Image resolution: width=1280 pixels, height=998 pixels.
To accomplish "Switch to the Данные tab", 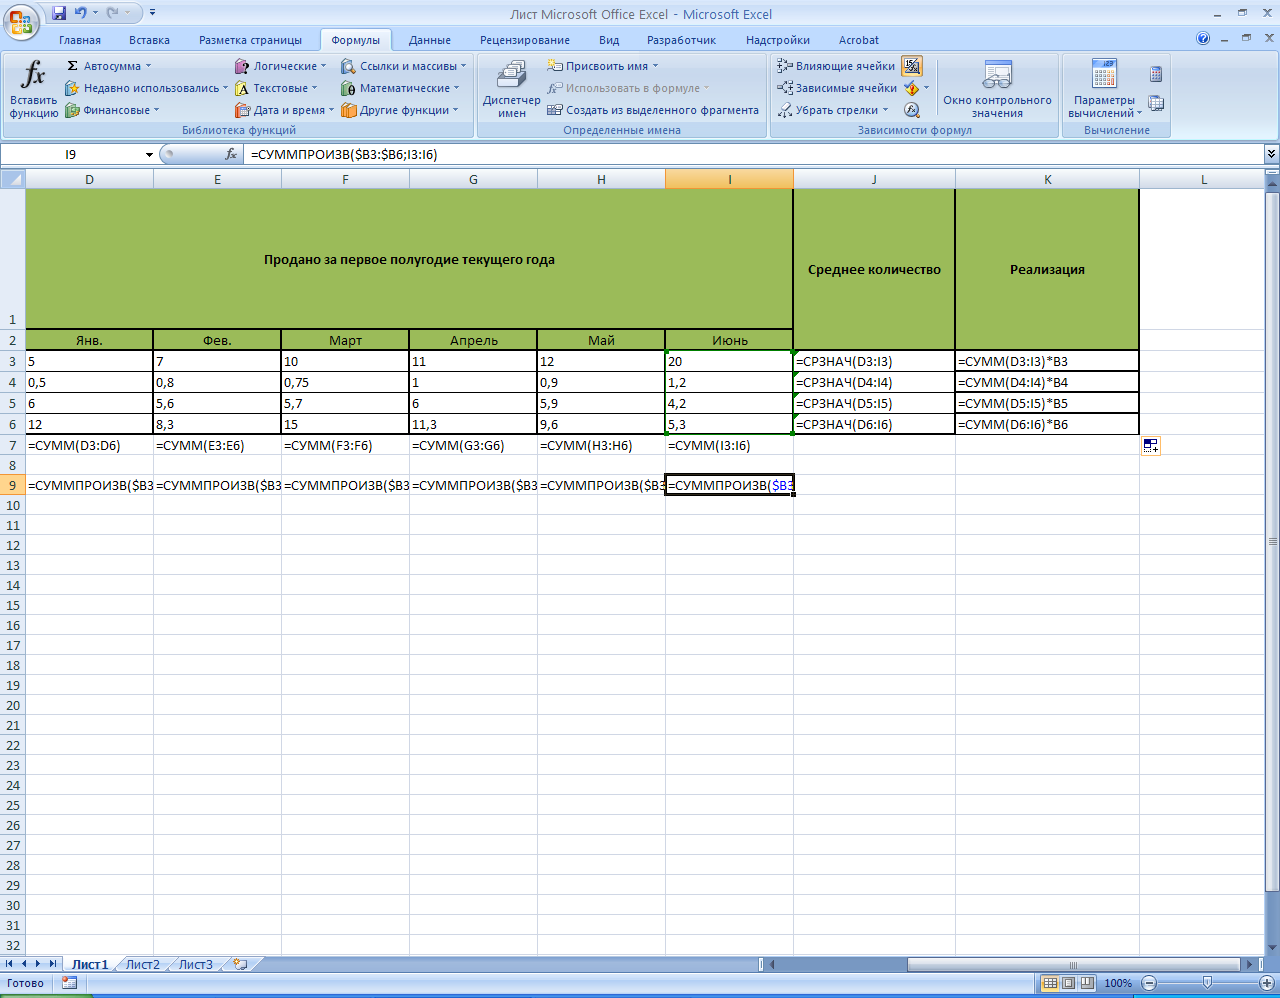I will pos(430,40).
